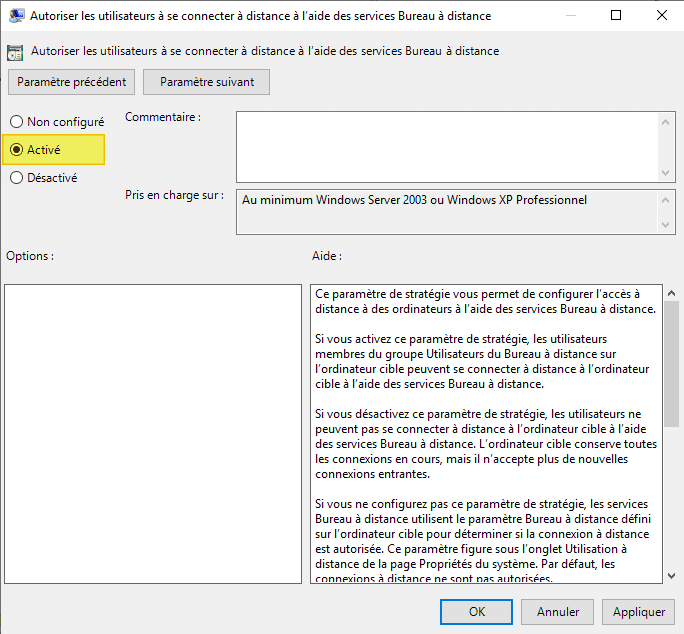Maximize the dialog window
This screenshot has height=634, width=684.
[x=616, y=15]
